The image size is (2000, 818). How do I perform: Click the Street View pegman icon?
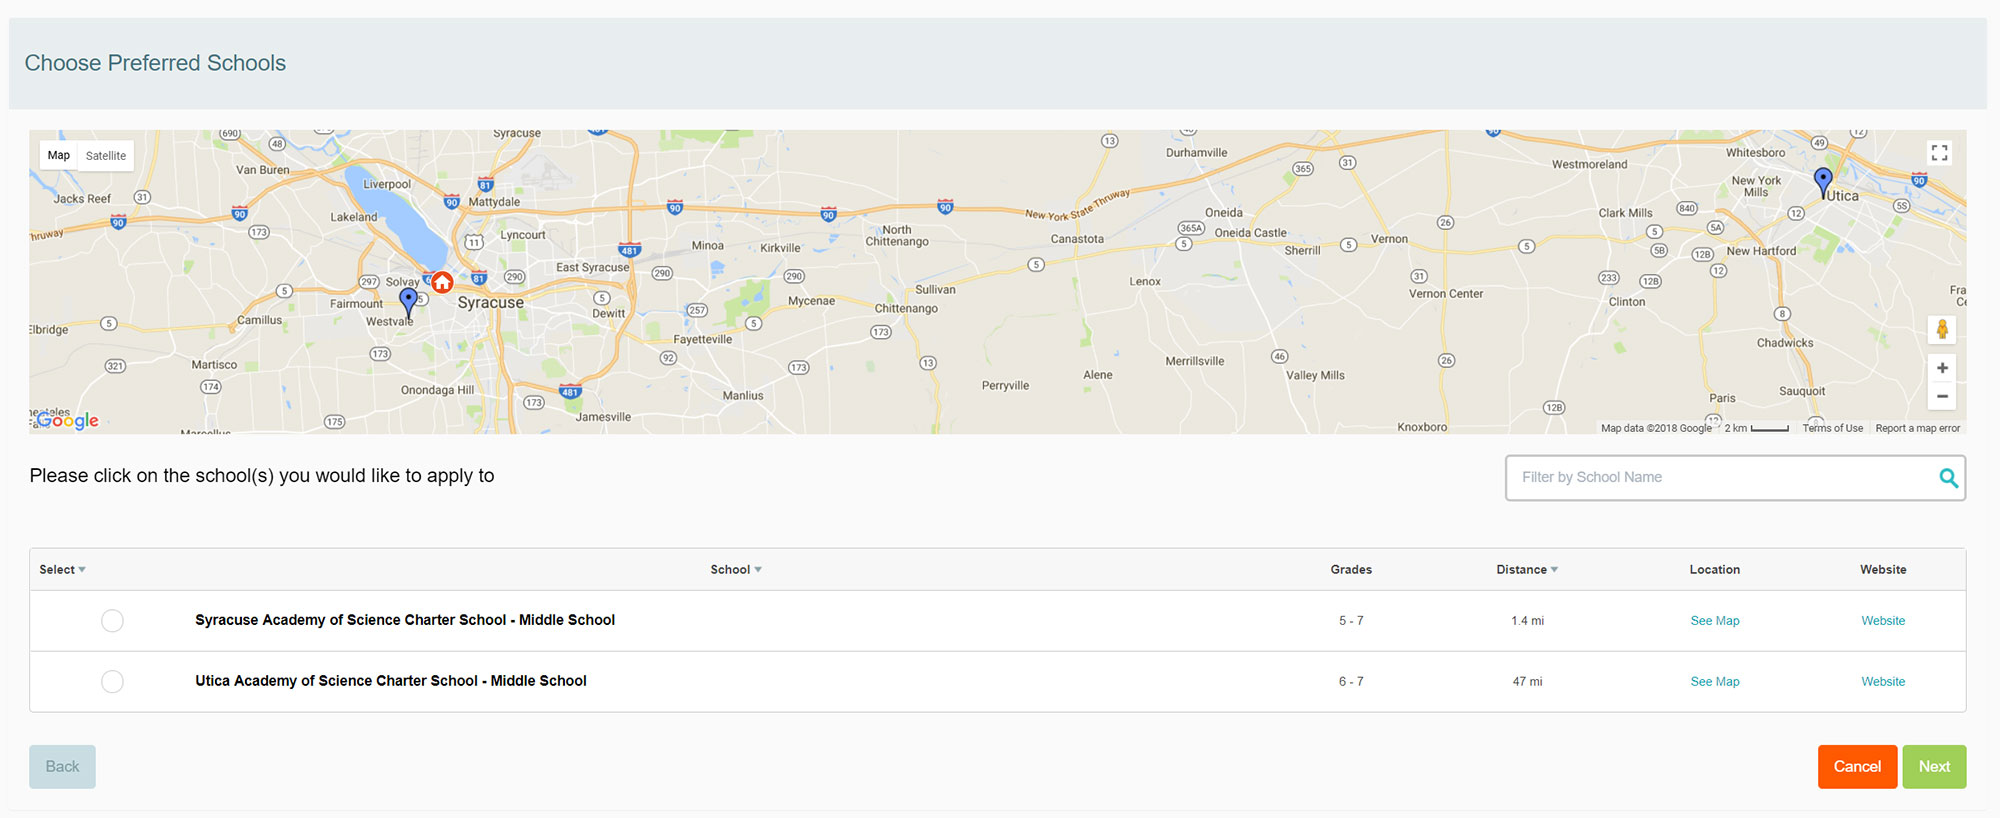(1941, 329)
